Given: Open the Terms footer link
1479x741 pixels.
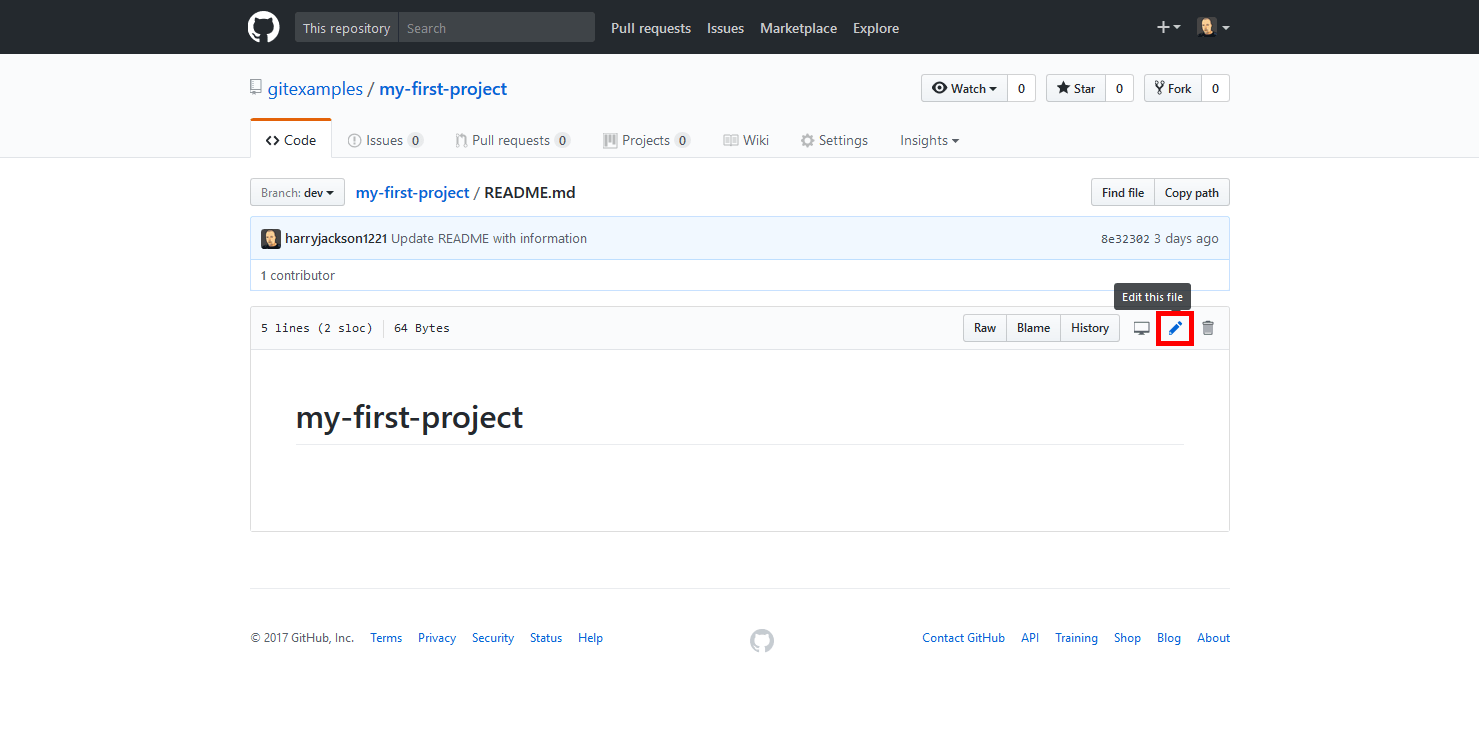Looking at the screenshot, I should [386, 638].
